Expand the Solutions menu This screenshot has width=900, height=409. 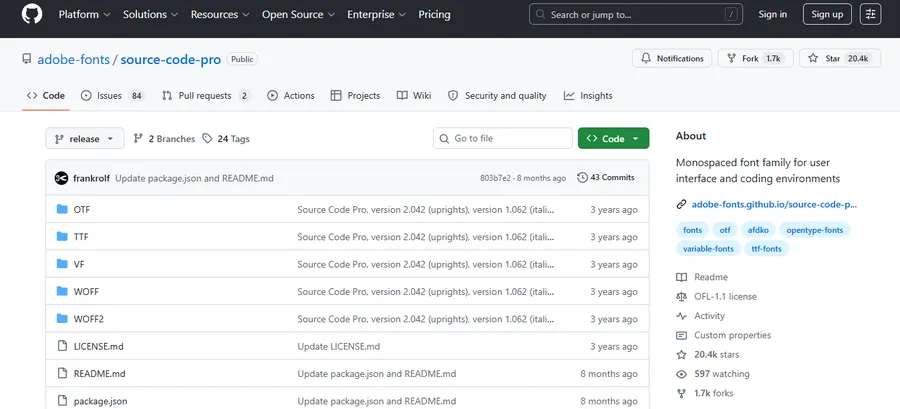point(151,14)
